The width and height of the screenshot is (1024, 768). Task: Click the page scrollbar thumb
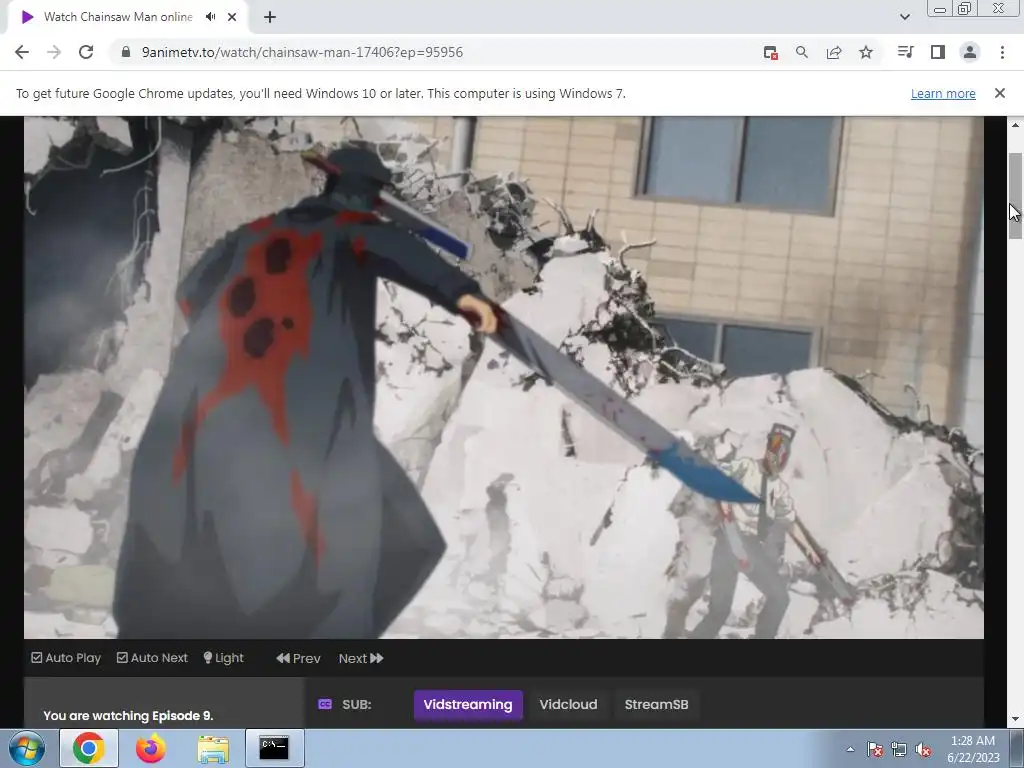click(1015, 196)
